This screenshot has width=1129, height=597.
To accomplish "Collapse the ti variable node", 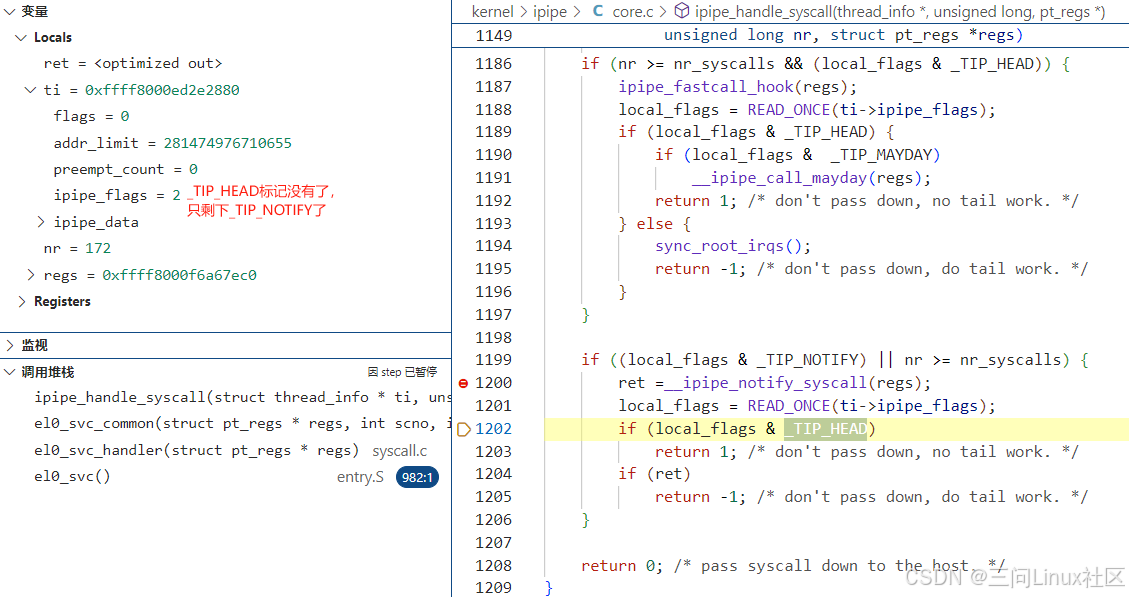I will [30, 90].
